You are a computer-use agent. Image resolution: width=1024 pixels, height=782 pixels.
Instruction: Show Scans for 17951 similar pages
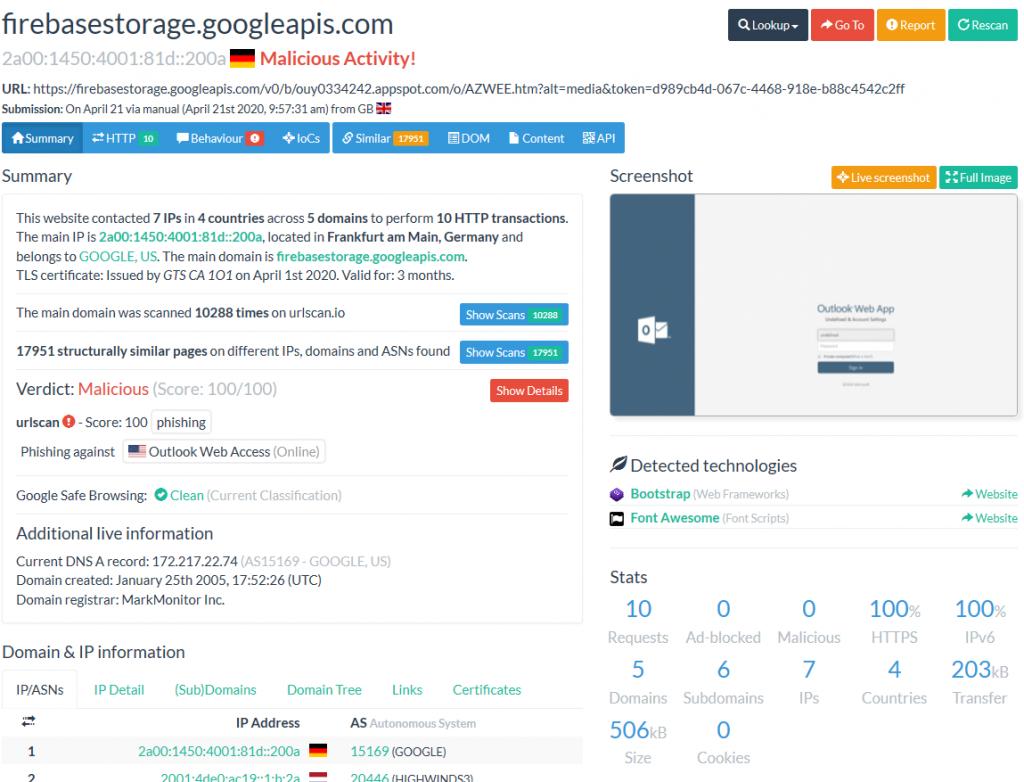click(513, 352)
